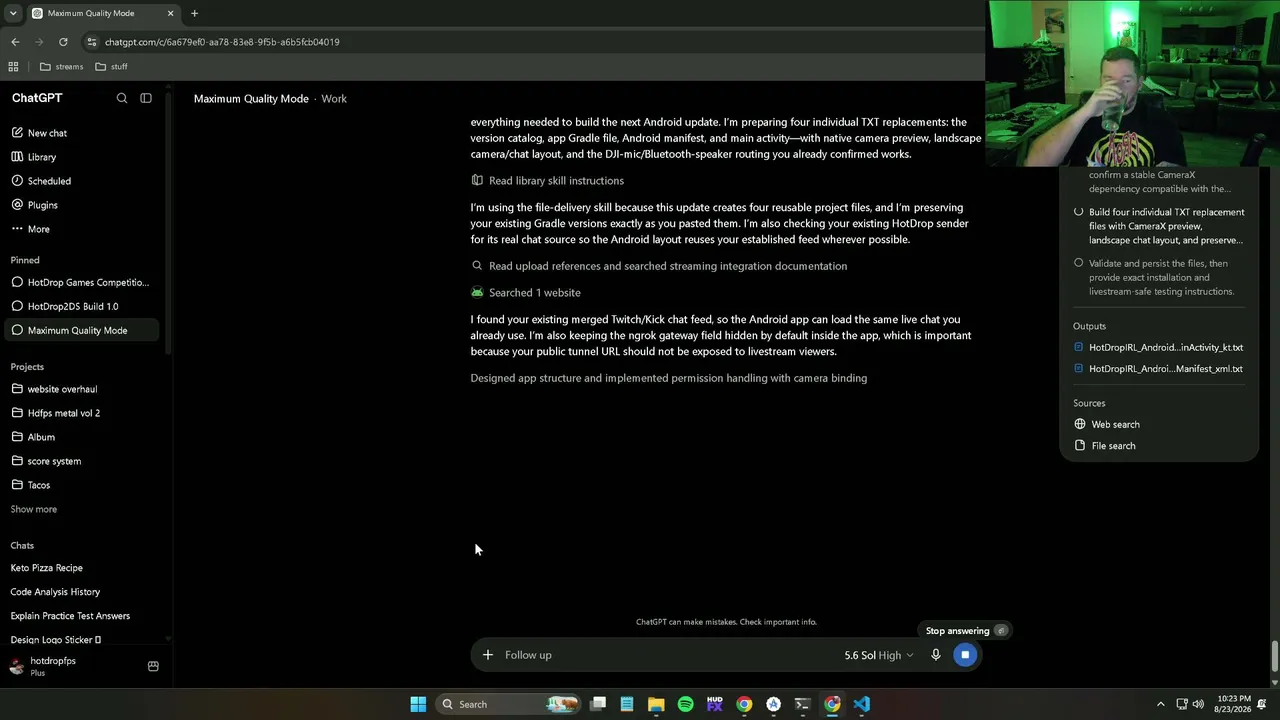This screenshot has height=720, width=1280.
Task: Open pinned chat HotDrop Games Competition
Action: [84, 282]
